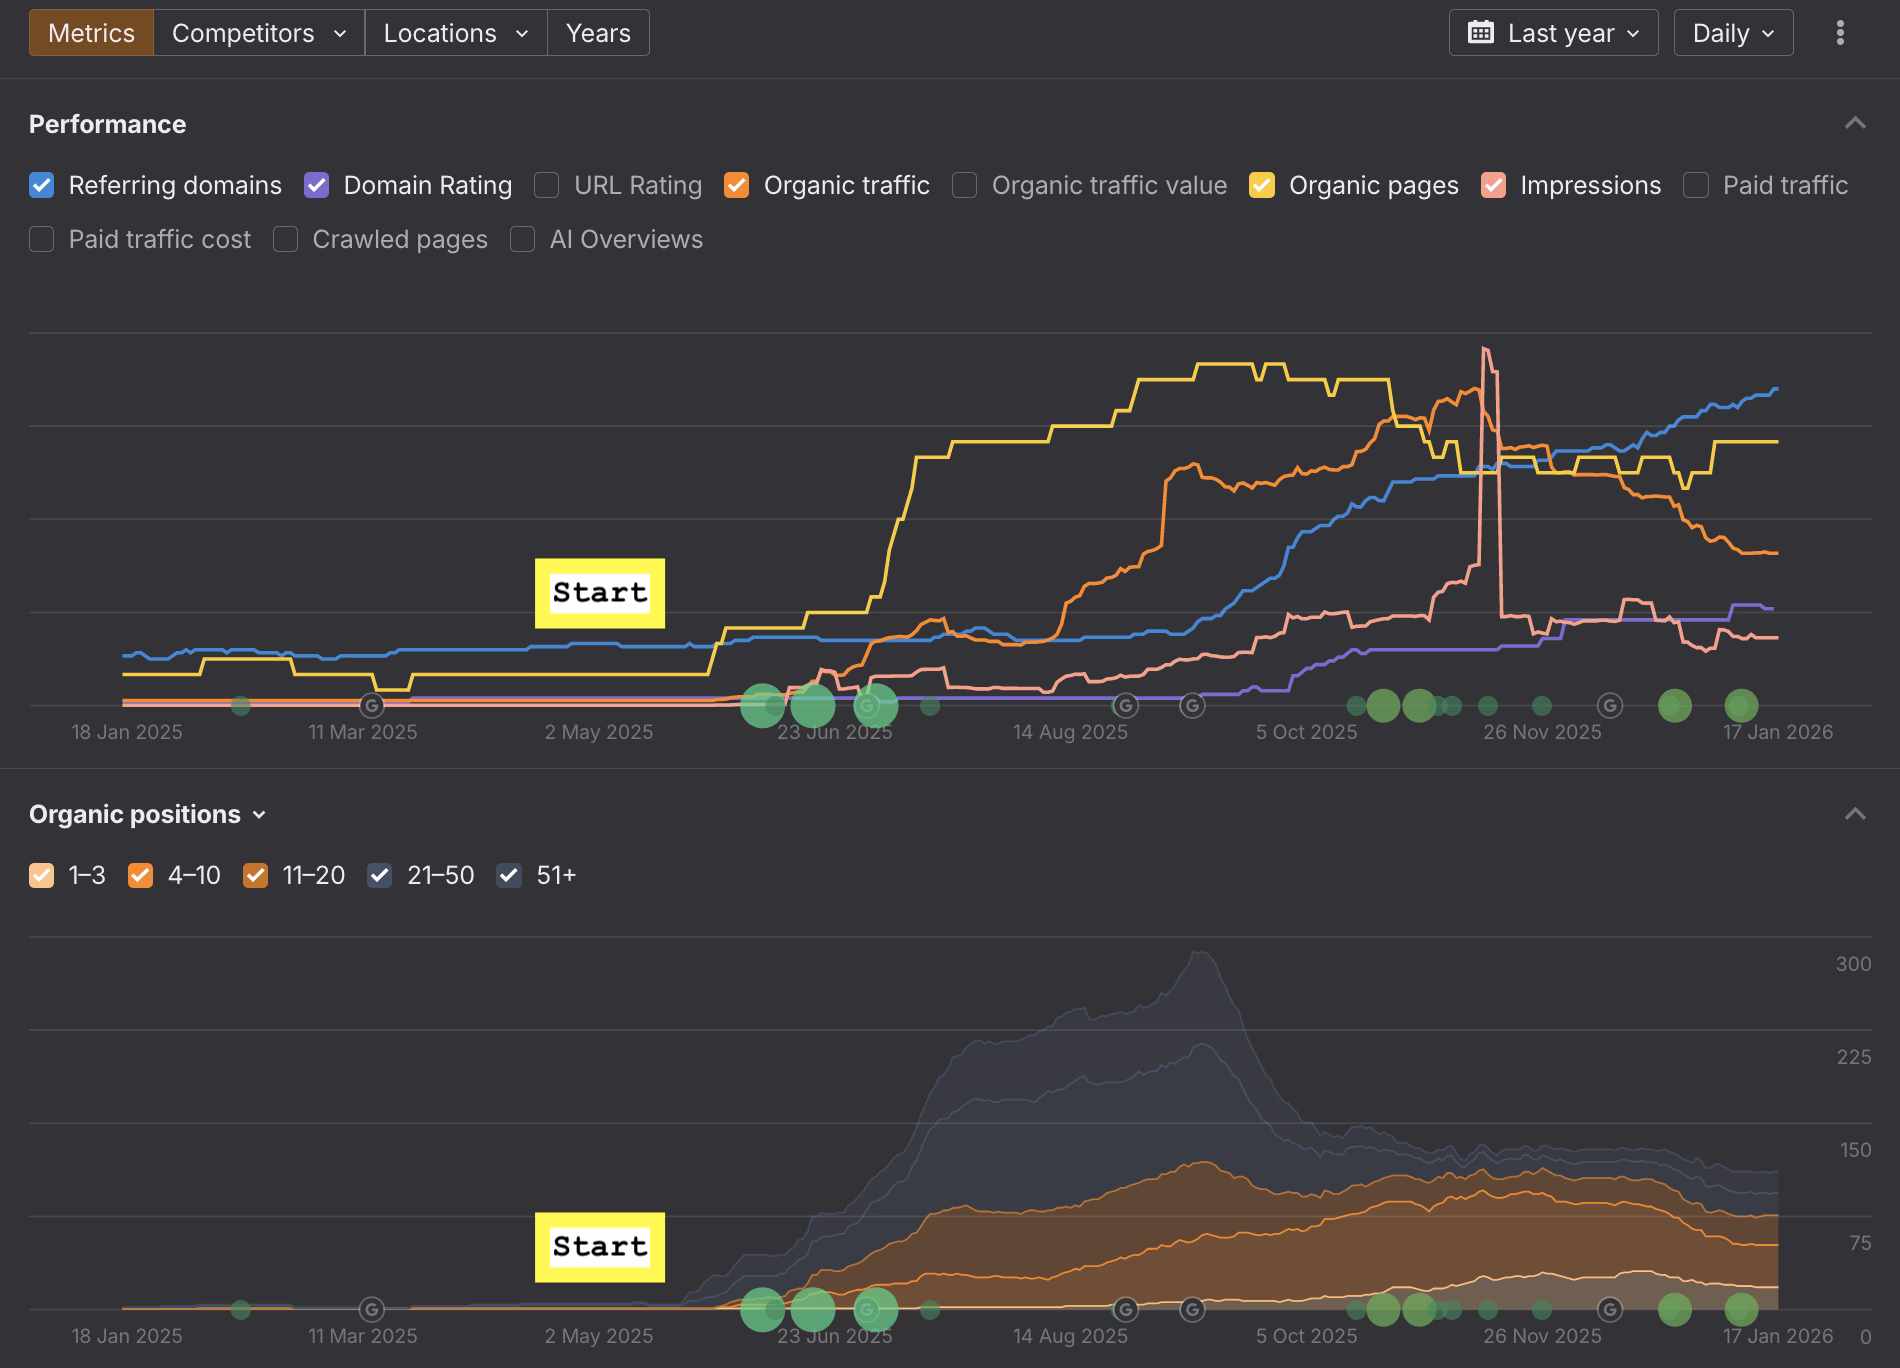Screen dimensions: 1900x1368
Task: Enable the AI Overviews checkbox
Action: tap(523, 240)
